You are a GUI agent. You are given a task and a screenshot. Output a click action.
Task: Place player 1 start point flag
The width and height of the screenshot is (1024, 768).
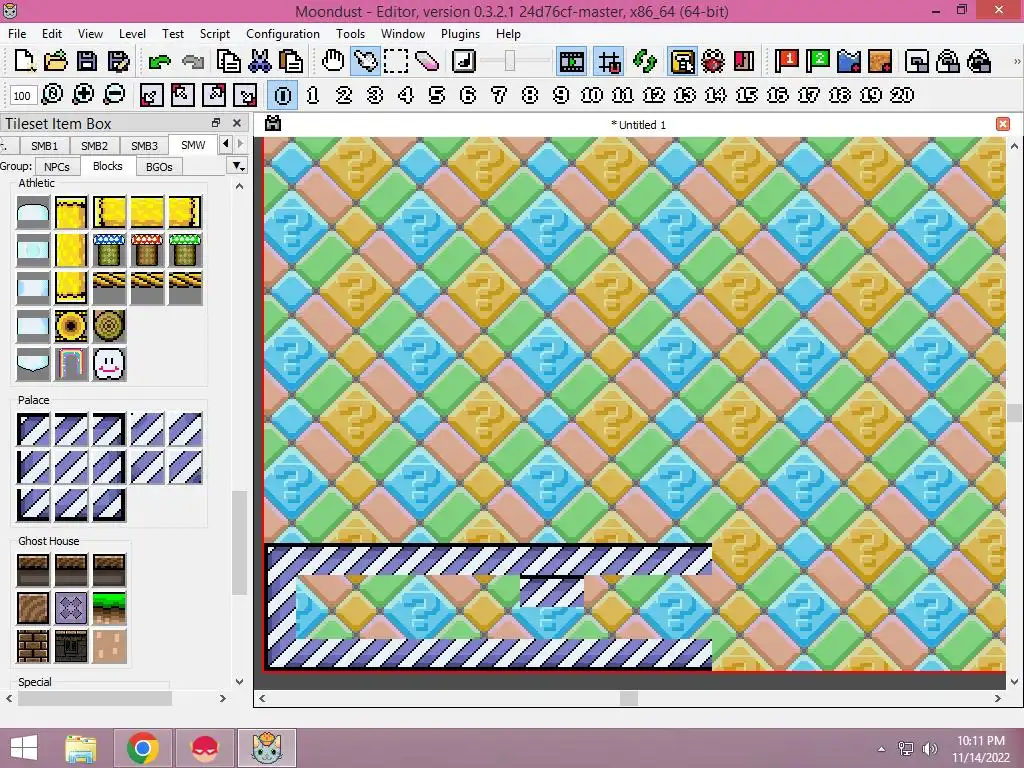click(786, 61)
